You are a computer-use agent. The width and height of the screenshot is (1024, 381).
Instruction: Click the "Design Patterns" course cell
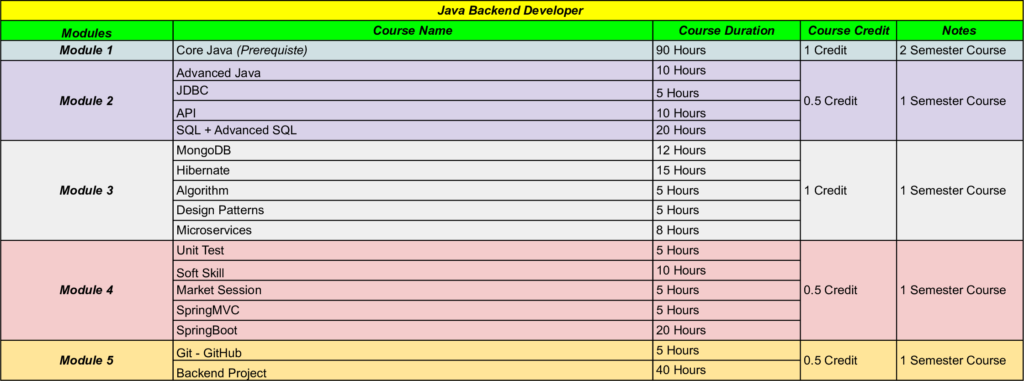click(413, 210)
